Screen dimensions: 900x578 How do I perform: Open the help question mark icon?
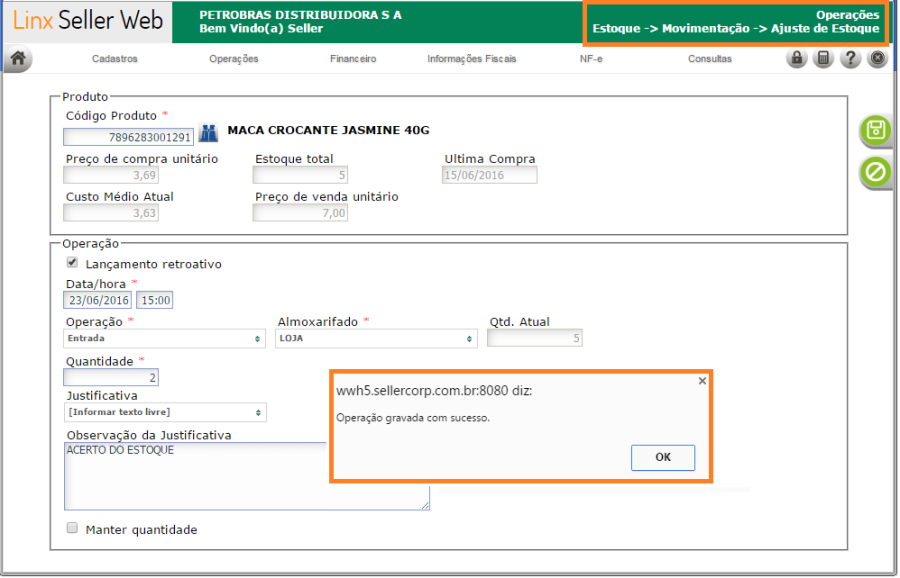pyautogui.click(x=850, y=58)
